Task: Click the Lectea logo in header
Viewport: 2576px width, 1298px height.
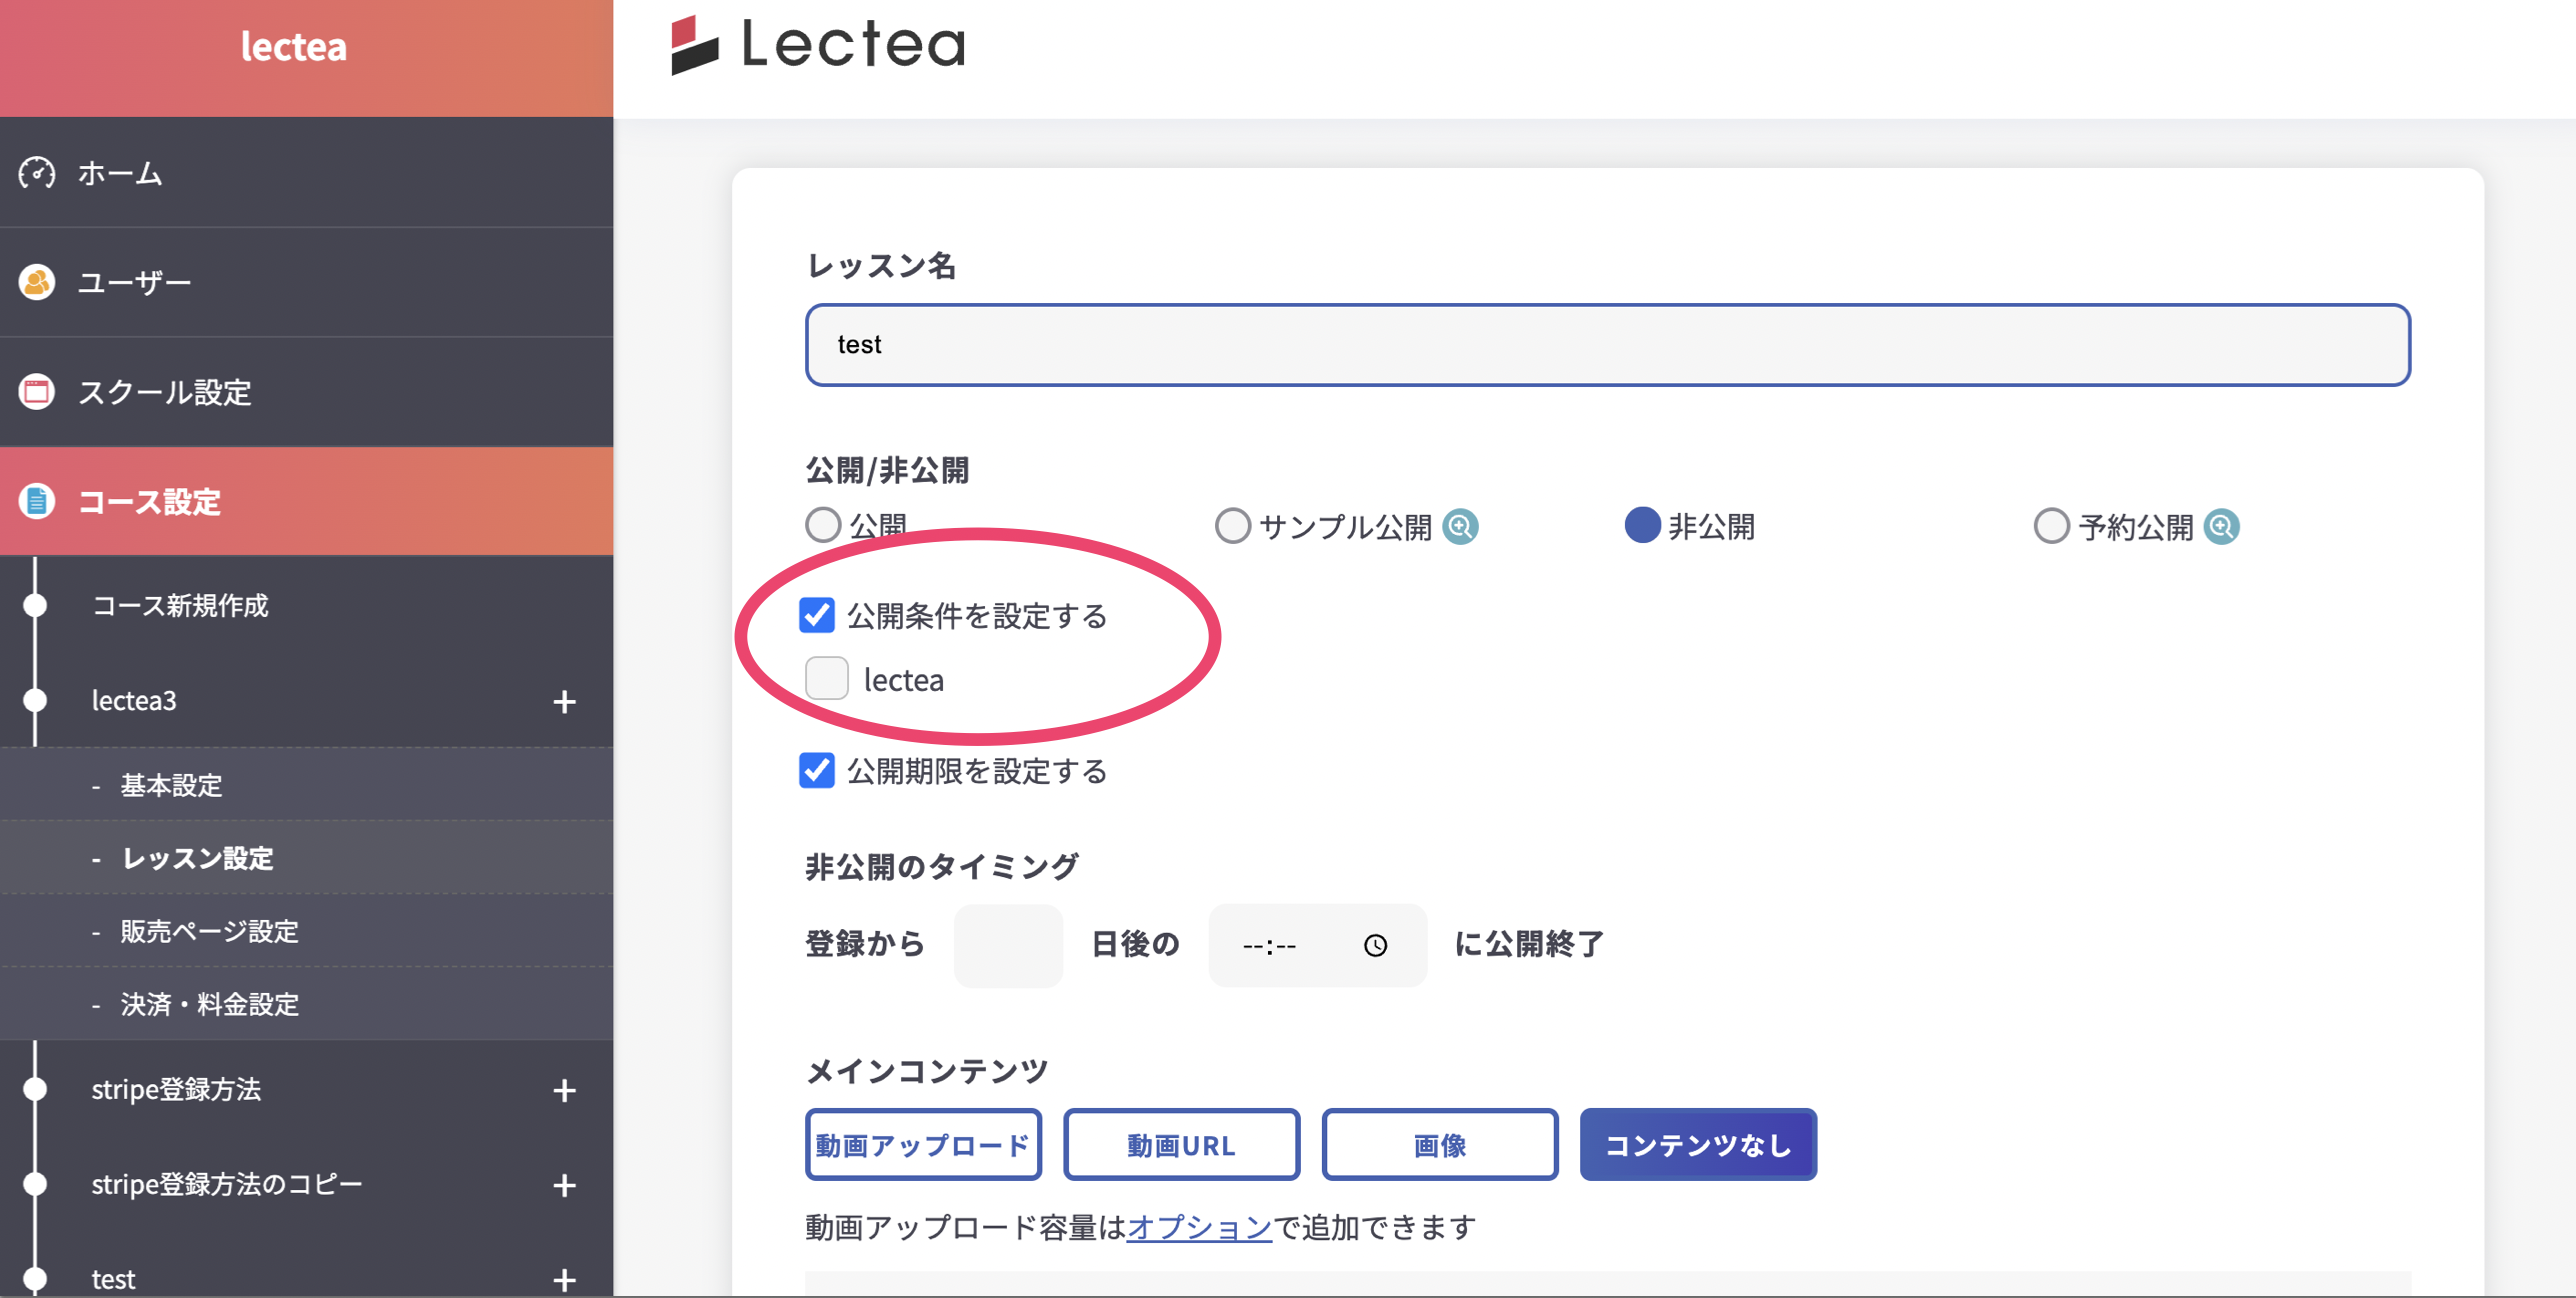Action: [x=818, y=45]
